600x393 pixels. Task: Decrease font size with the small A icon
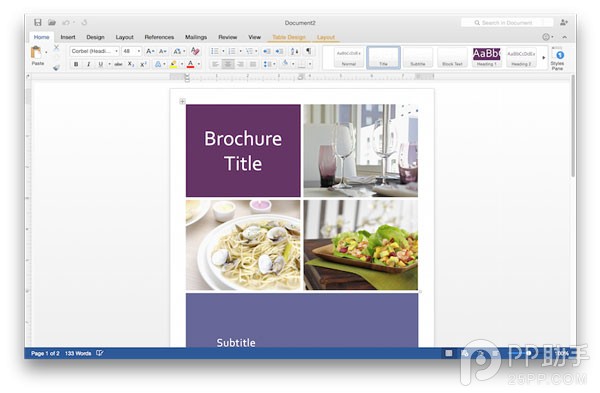[162, 51]
